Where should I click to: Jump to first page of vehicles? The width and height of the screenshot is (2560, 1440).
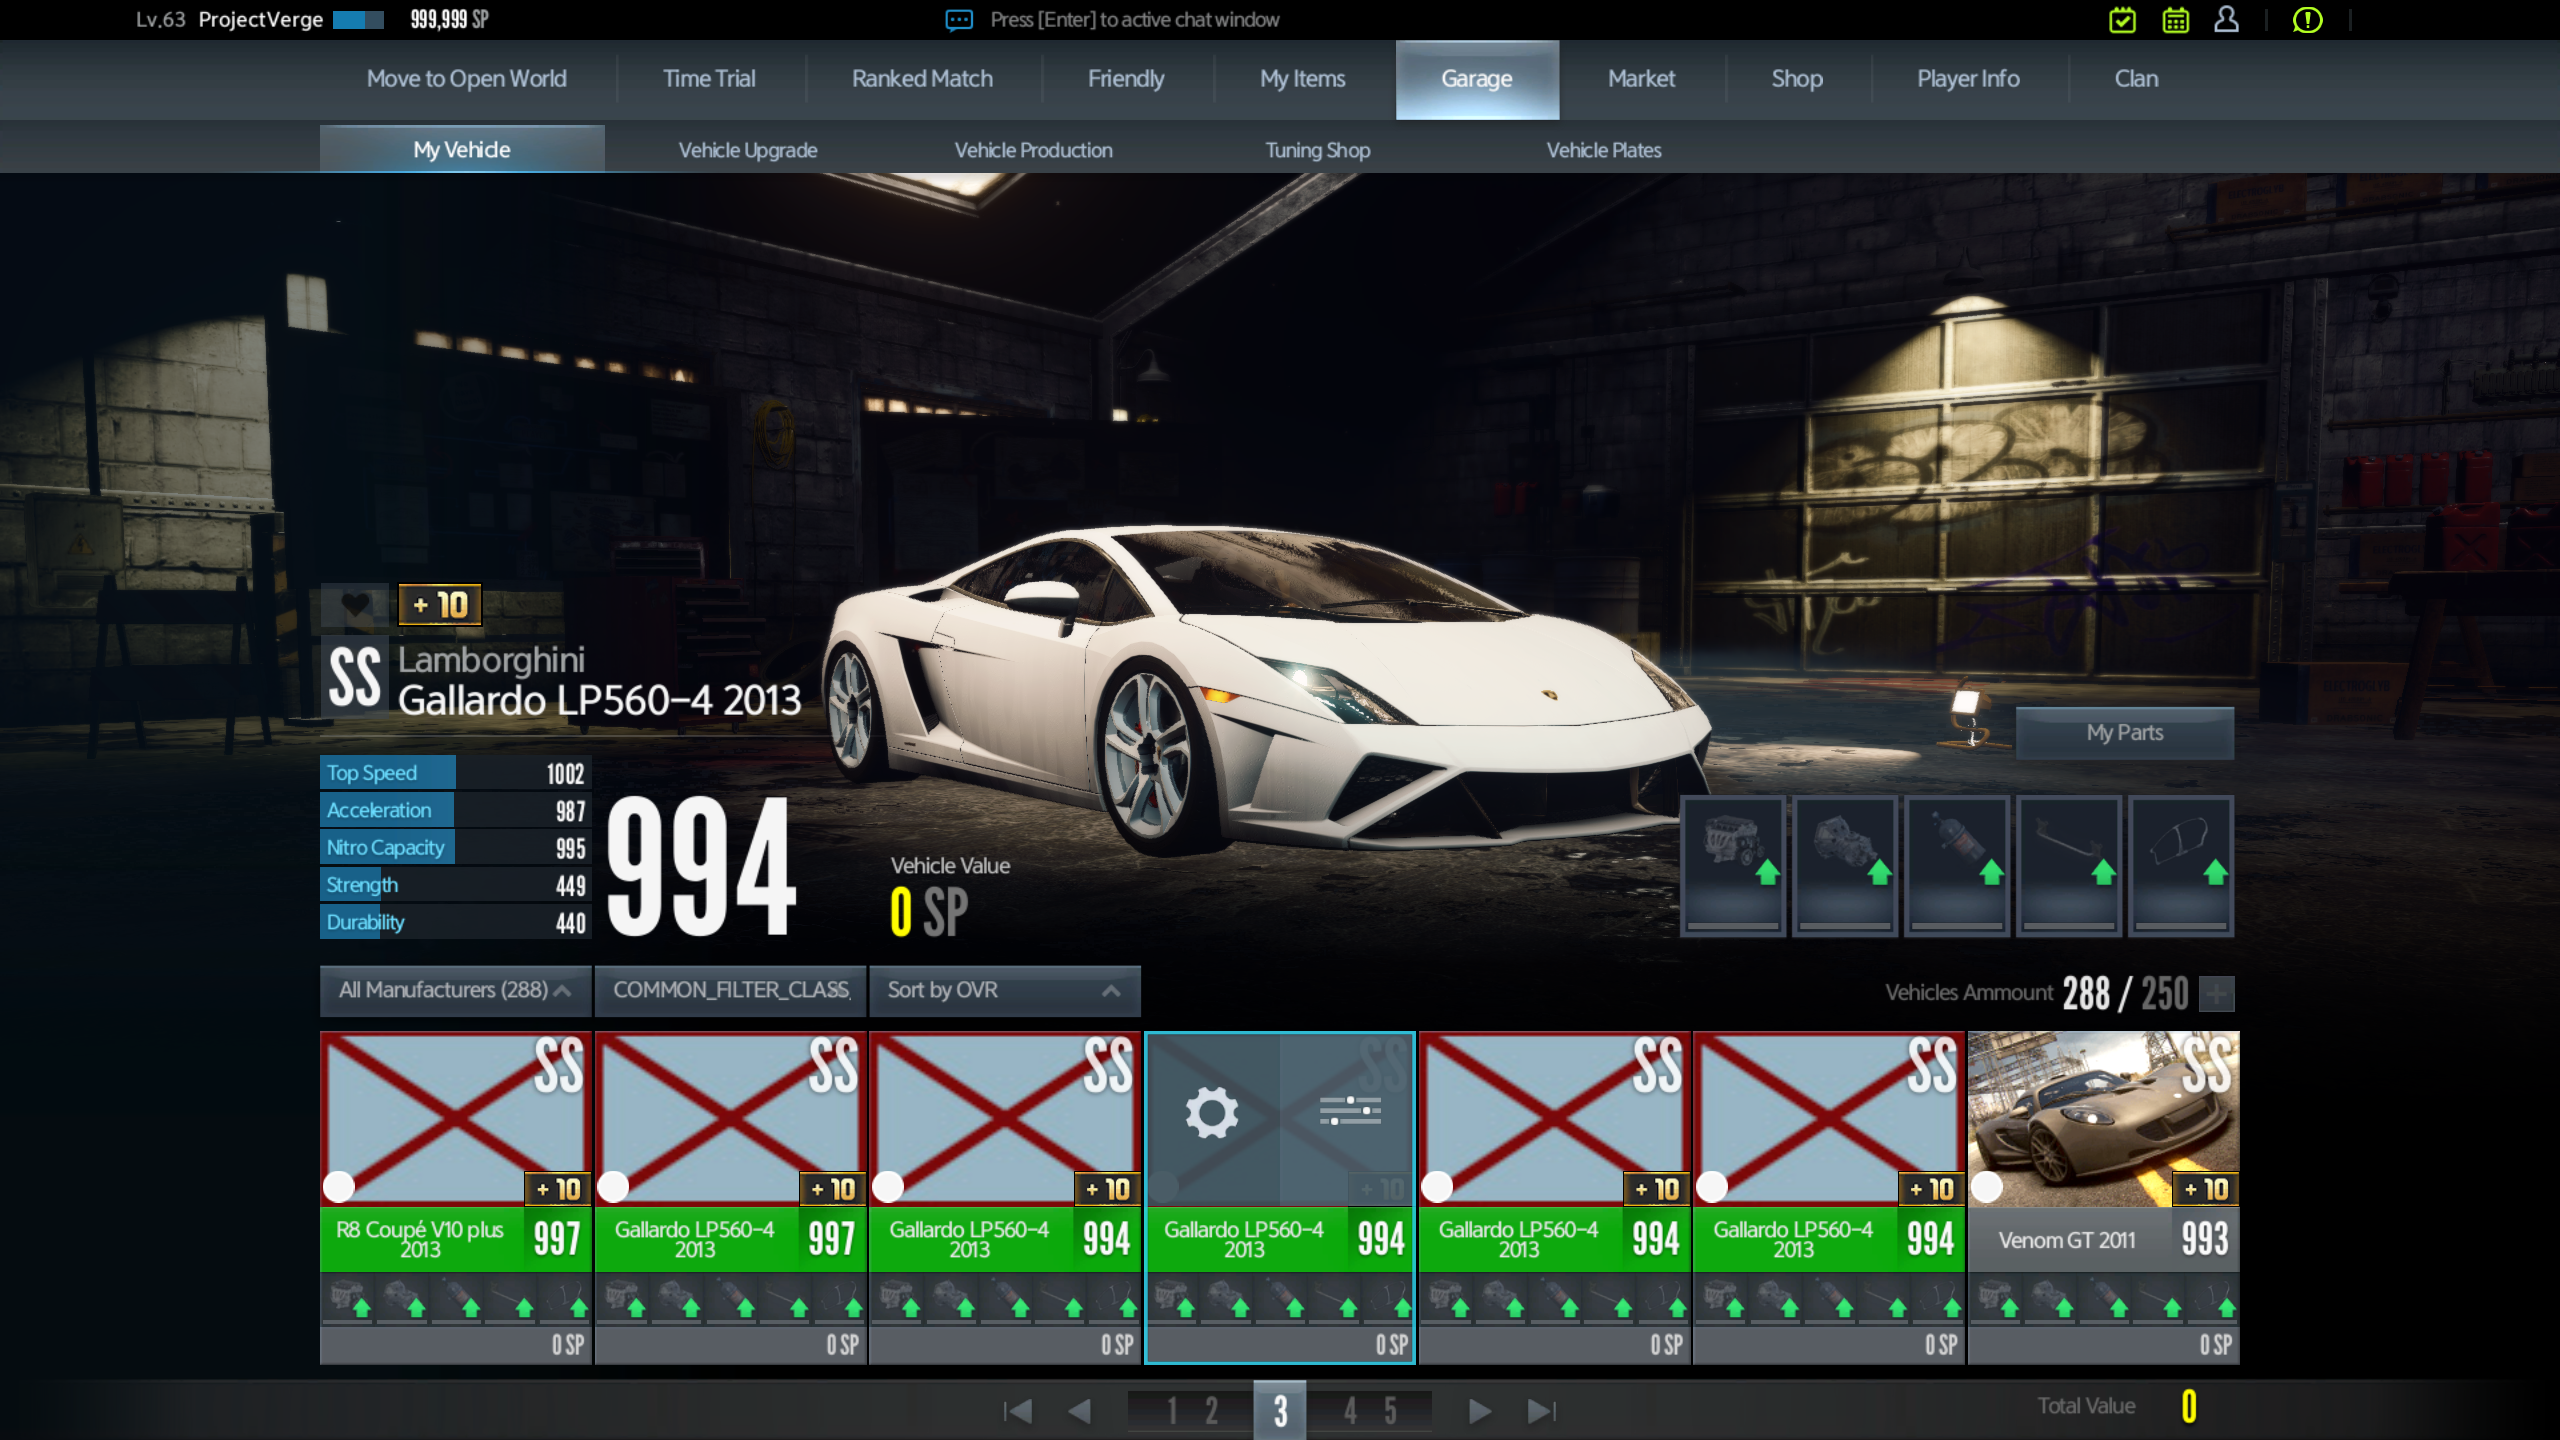tap(1017, 1411)
